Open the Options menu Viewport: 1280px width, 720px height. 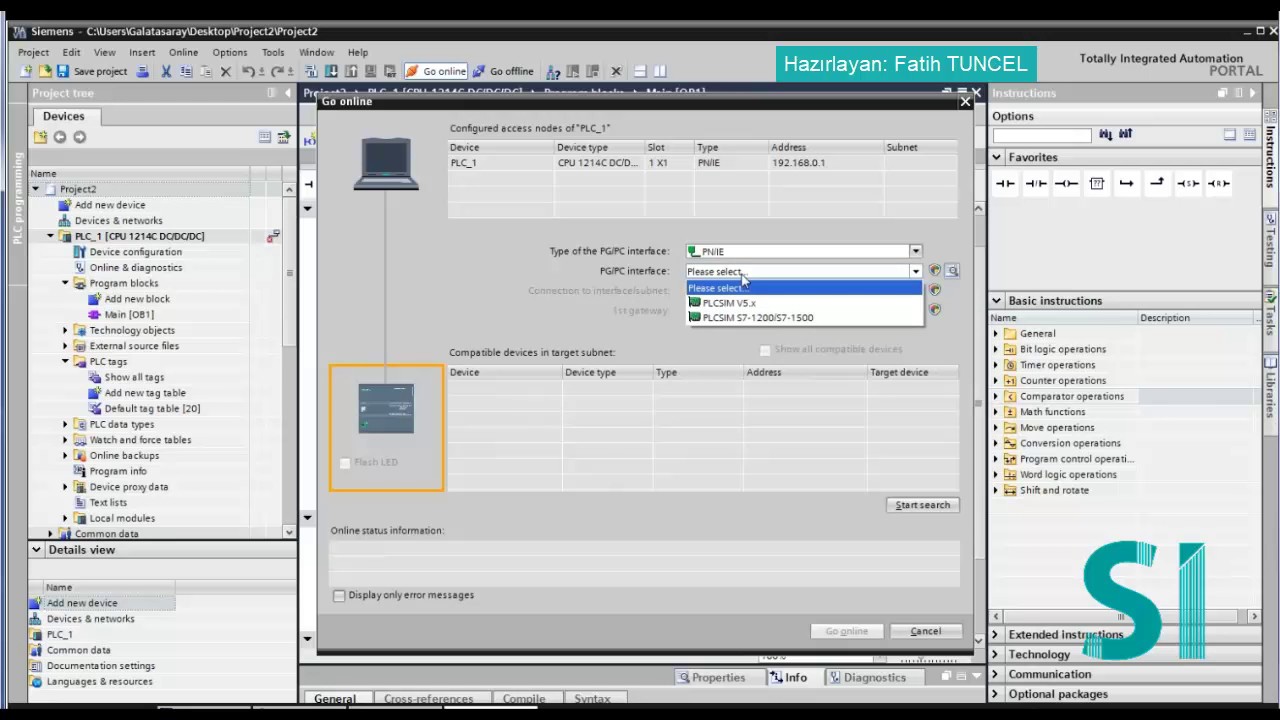point(229,52)
